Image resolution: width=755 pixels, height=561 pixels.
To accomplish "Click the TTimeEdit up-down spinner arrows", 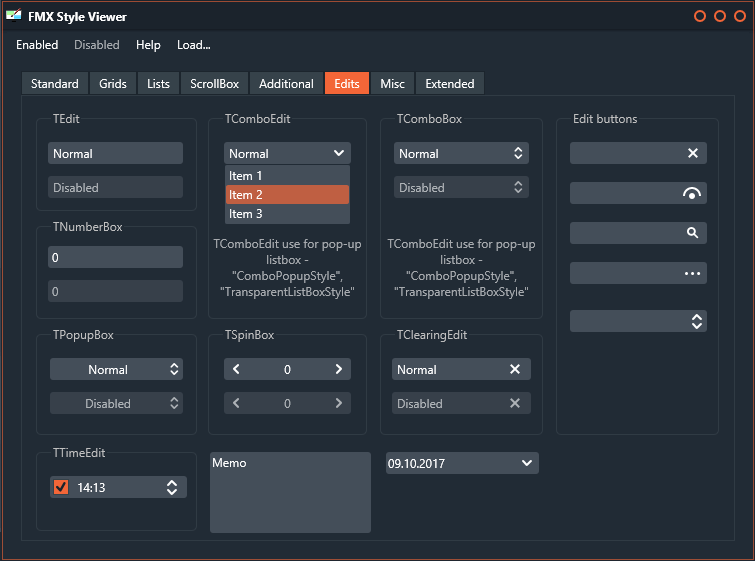I will [172, 487].
